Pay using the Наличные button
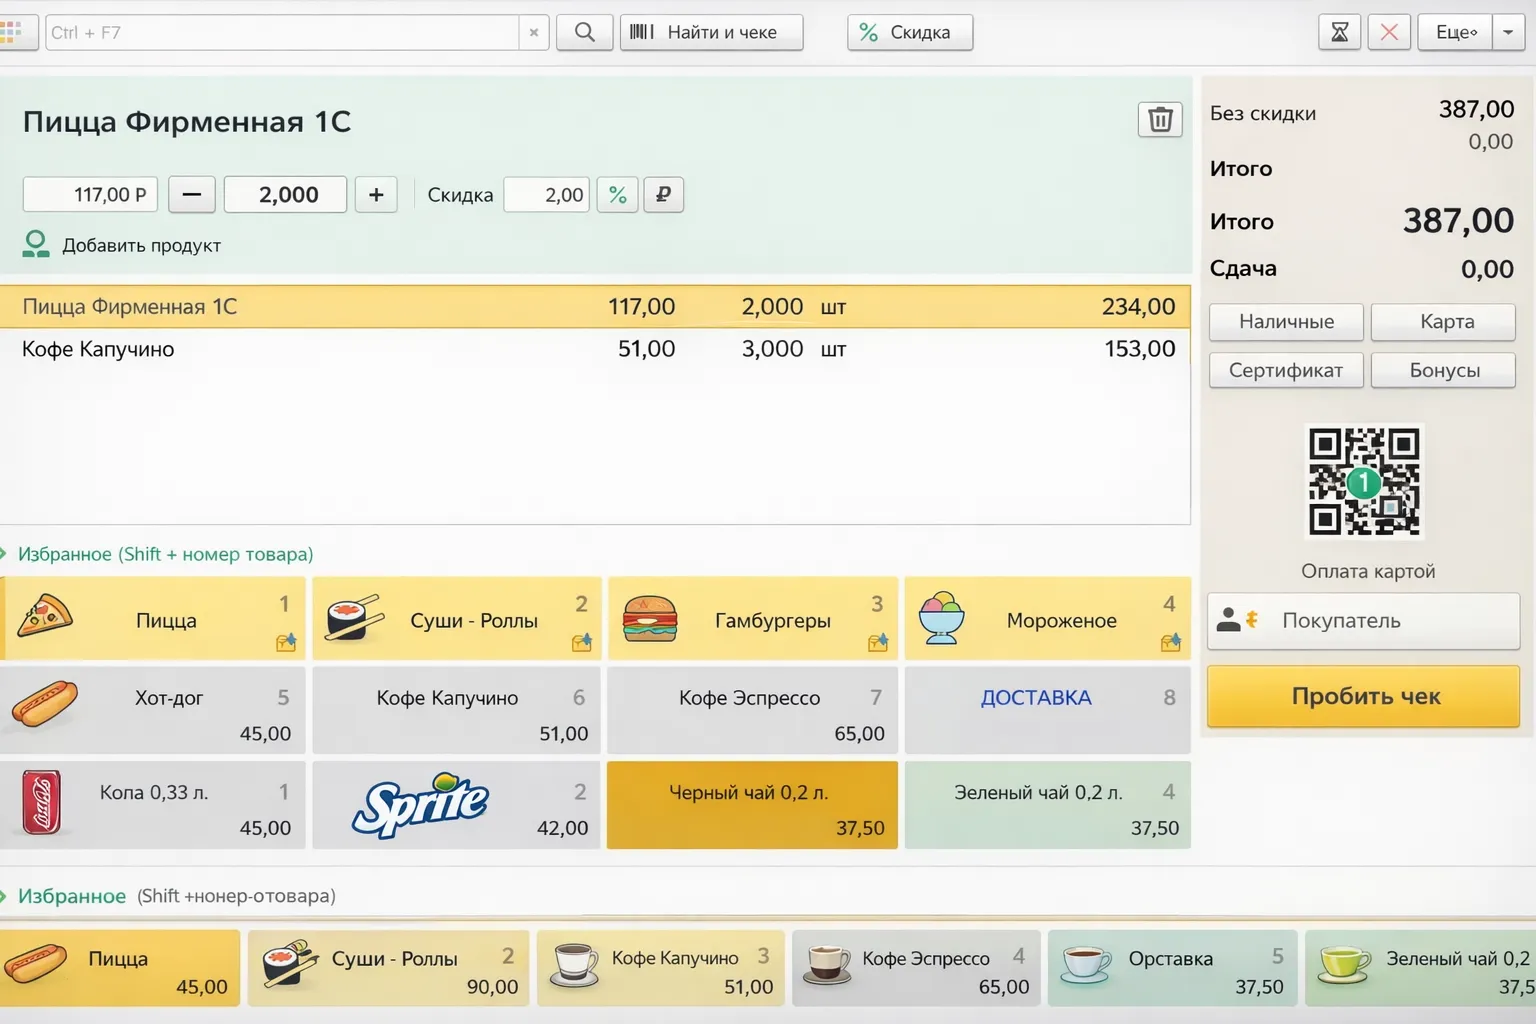 pos(1286,322)
